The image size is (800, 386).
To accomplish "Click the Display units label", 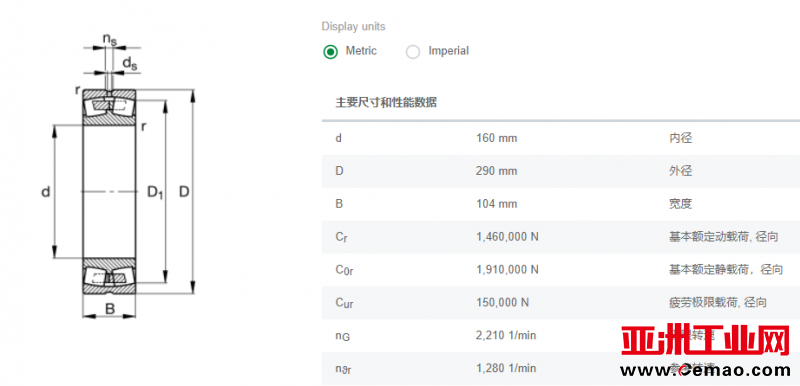I will coord(354,27).
